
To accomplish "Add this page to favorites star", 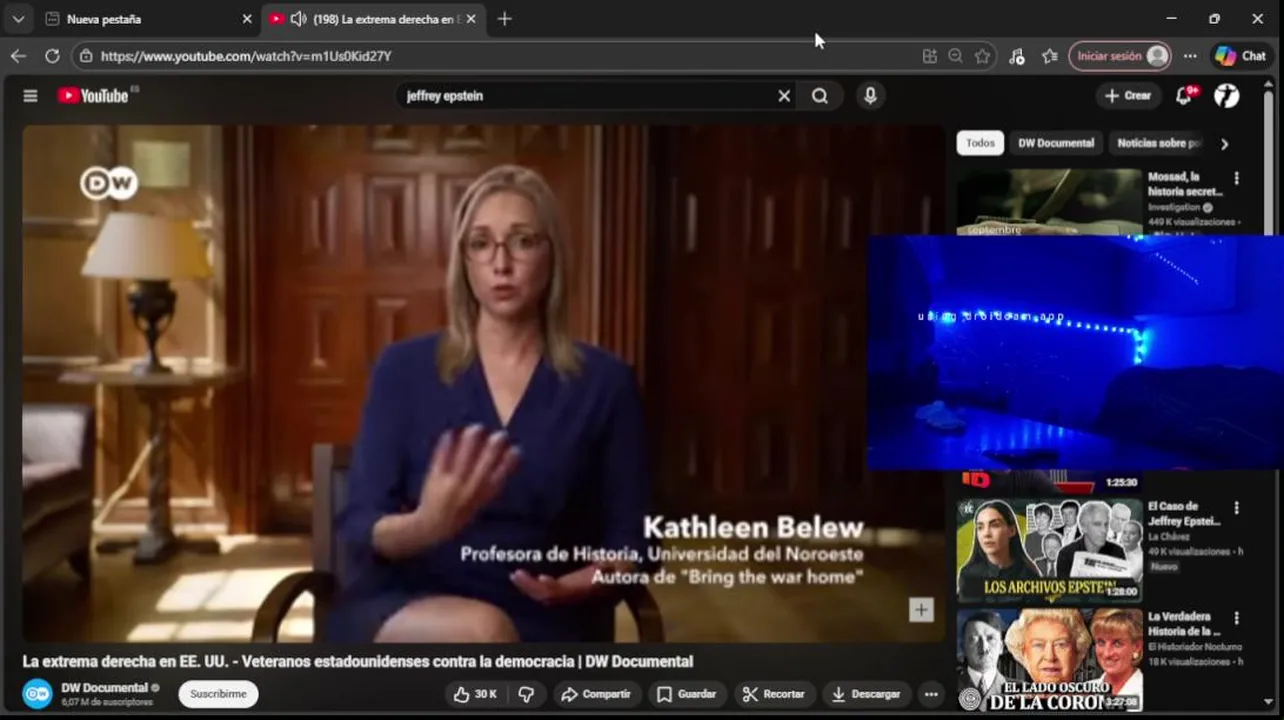I will 983,56.
